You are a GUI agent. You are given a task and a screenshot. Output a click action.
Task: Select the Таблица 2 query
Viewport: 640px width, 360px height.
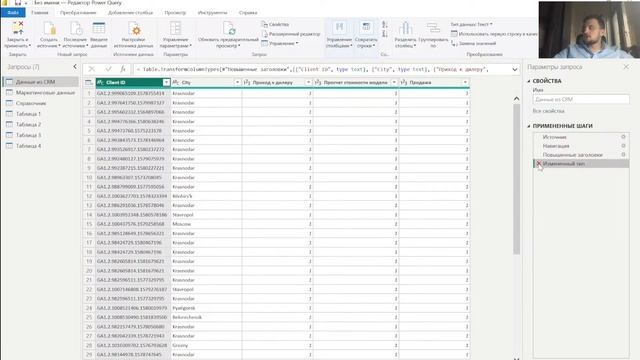pos(41,124)
